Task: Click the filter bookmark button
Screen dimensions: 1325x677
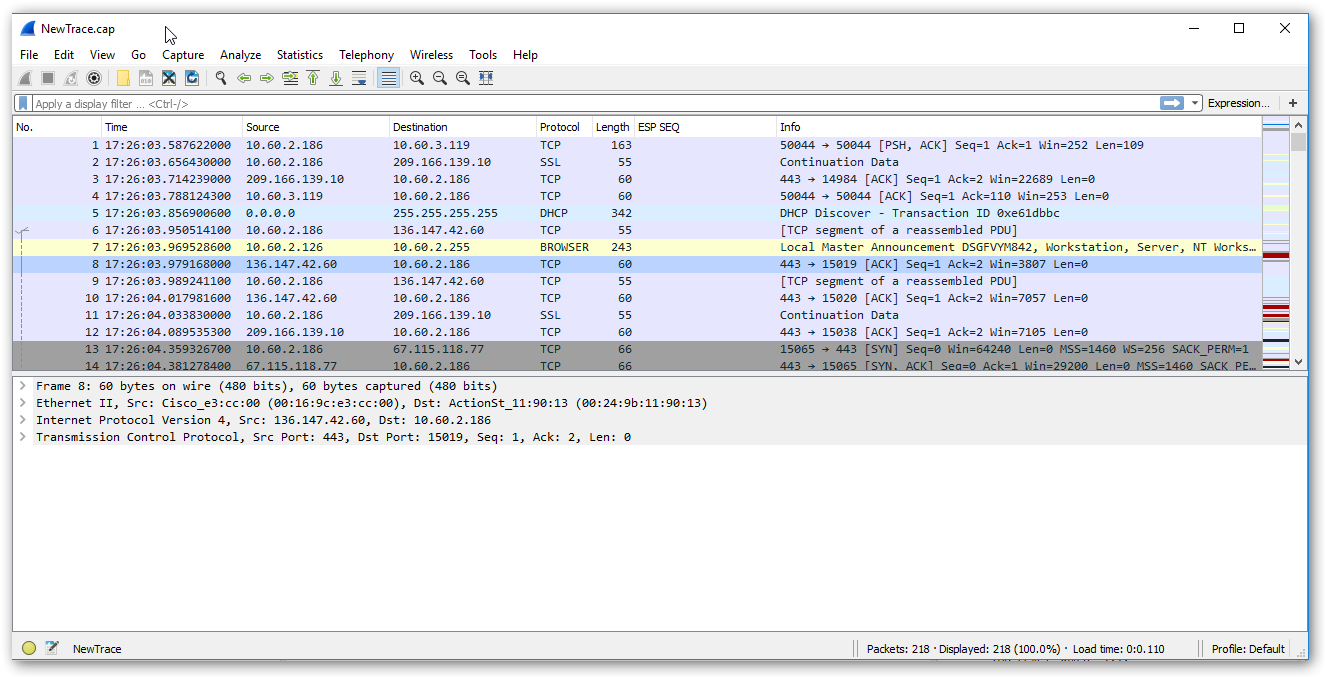Action: [23, 103]
